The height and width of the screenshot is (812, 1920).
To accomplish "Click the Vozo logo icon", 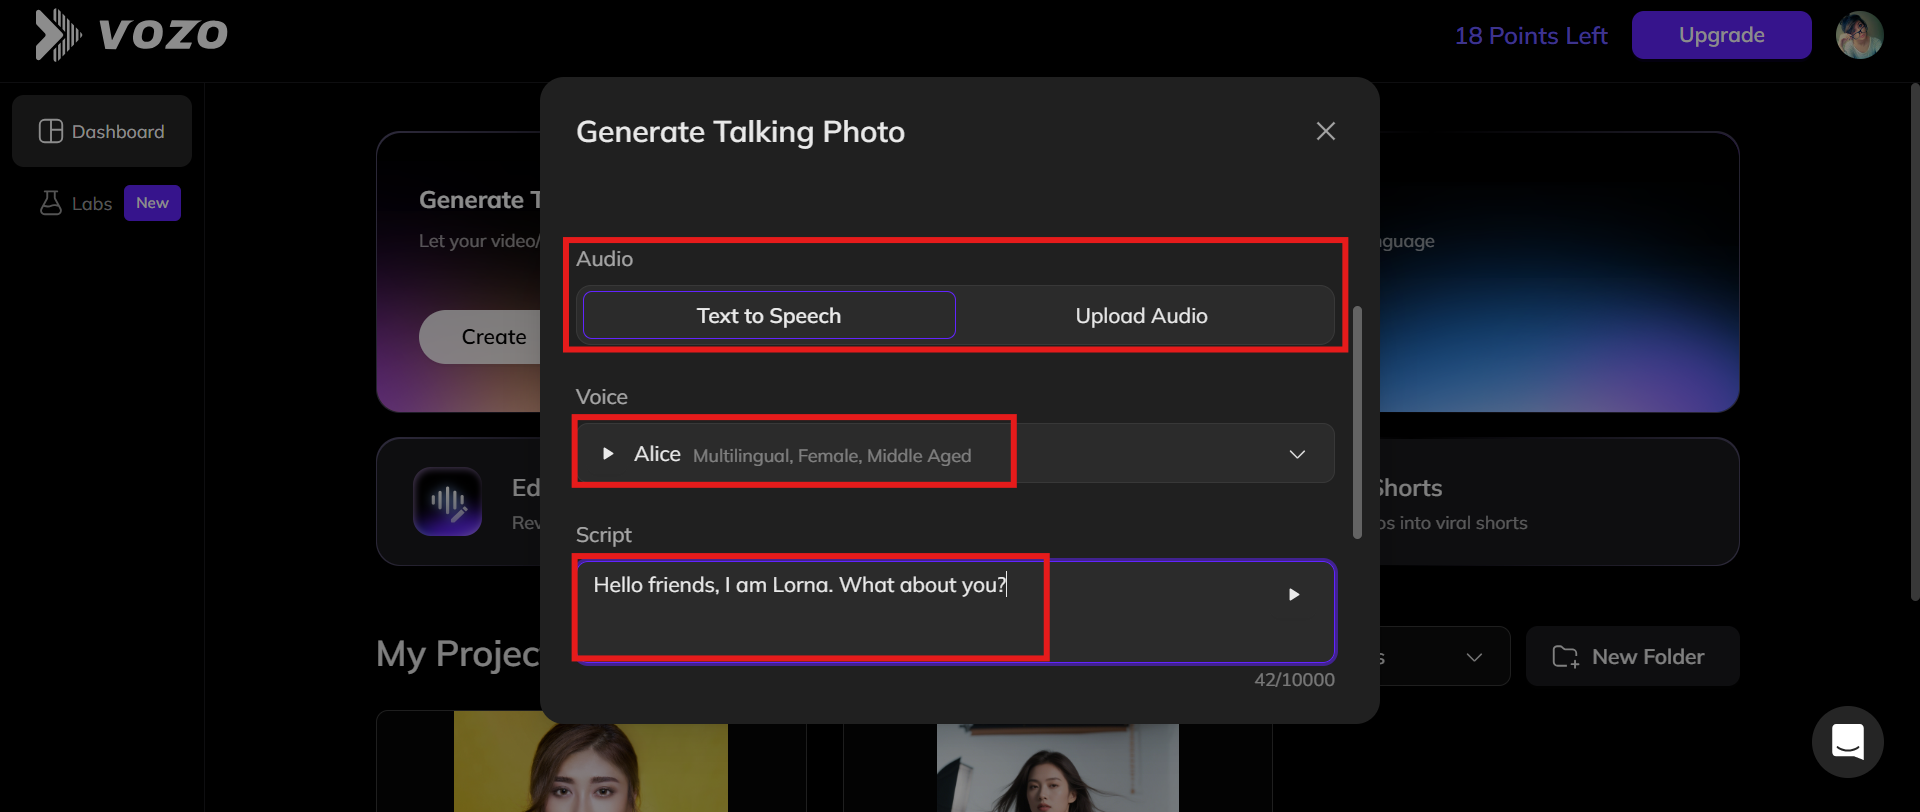I will tap(58, 35).
